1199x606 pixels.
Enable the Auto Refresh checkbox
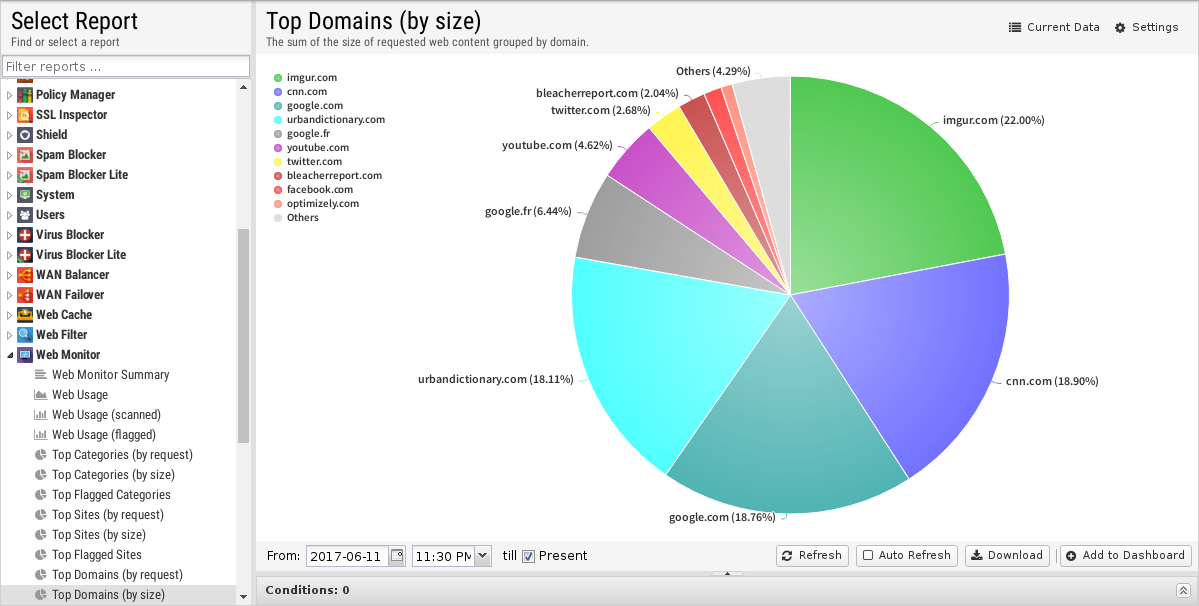868,556
